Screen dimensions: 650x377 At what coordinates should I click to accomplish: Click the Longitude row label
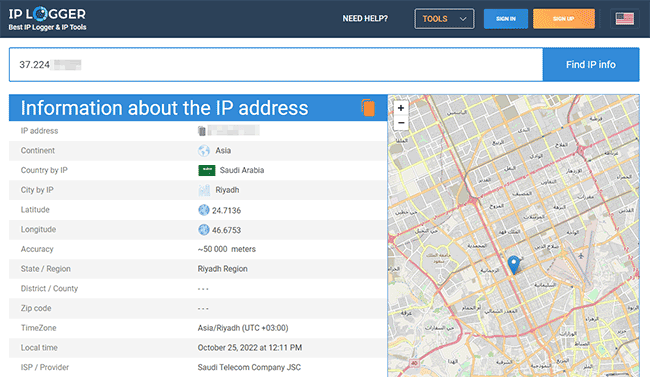coord(38,229)
